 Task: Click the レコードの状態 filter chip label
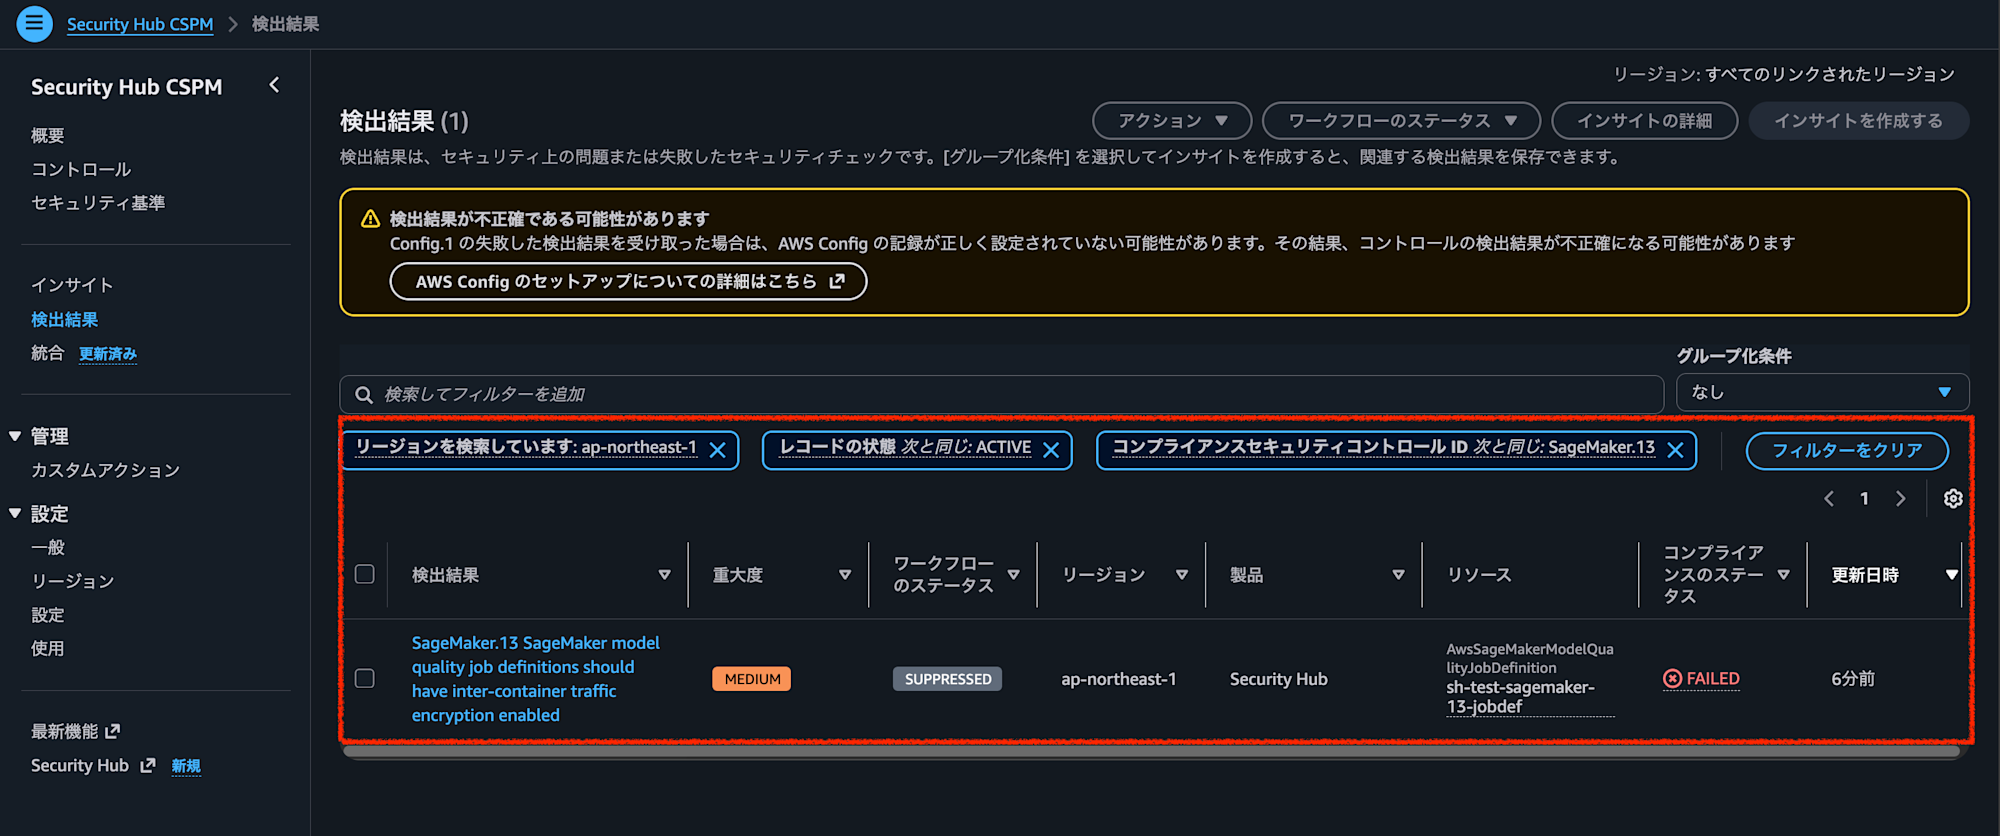pyautogui.click(x=905, y=447)
